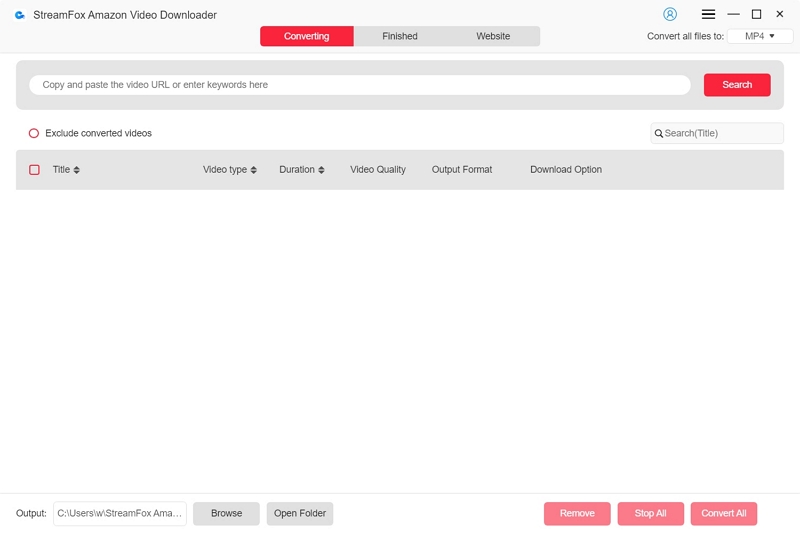Viewport: 800px width, 533px height.
Task: Click the Convert all files to label
Action: coord(685,36)
